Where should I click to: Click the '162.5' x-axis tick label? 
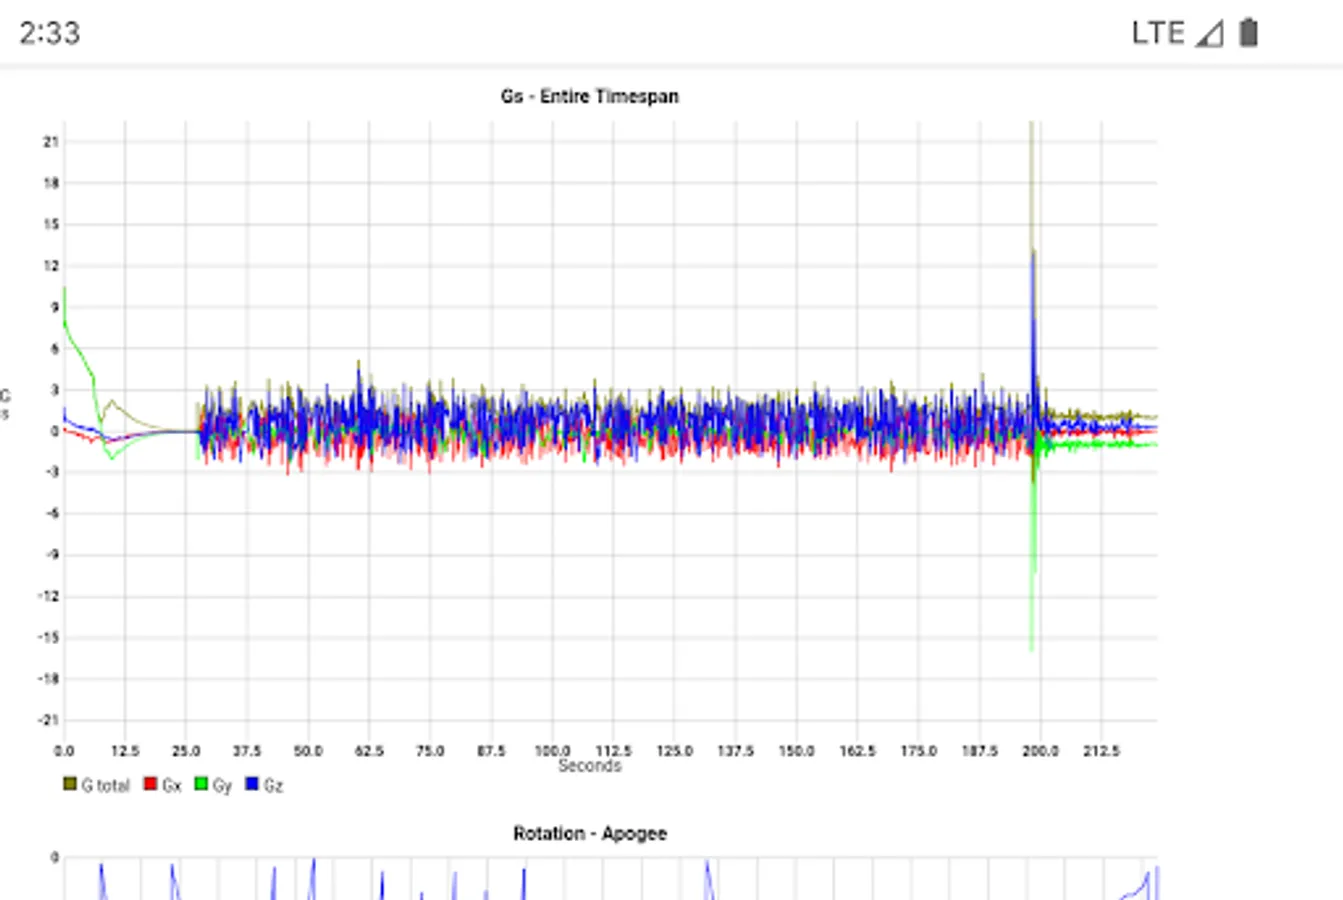coord(857,751)
